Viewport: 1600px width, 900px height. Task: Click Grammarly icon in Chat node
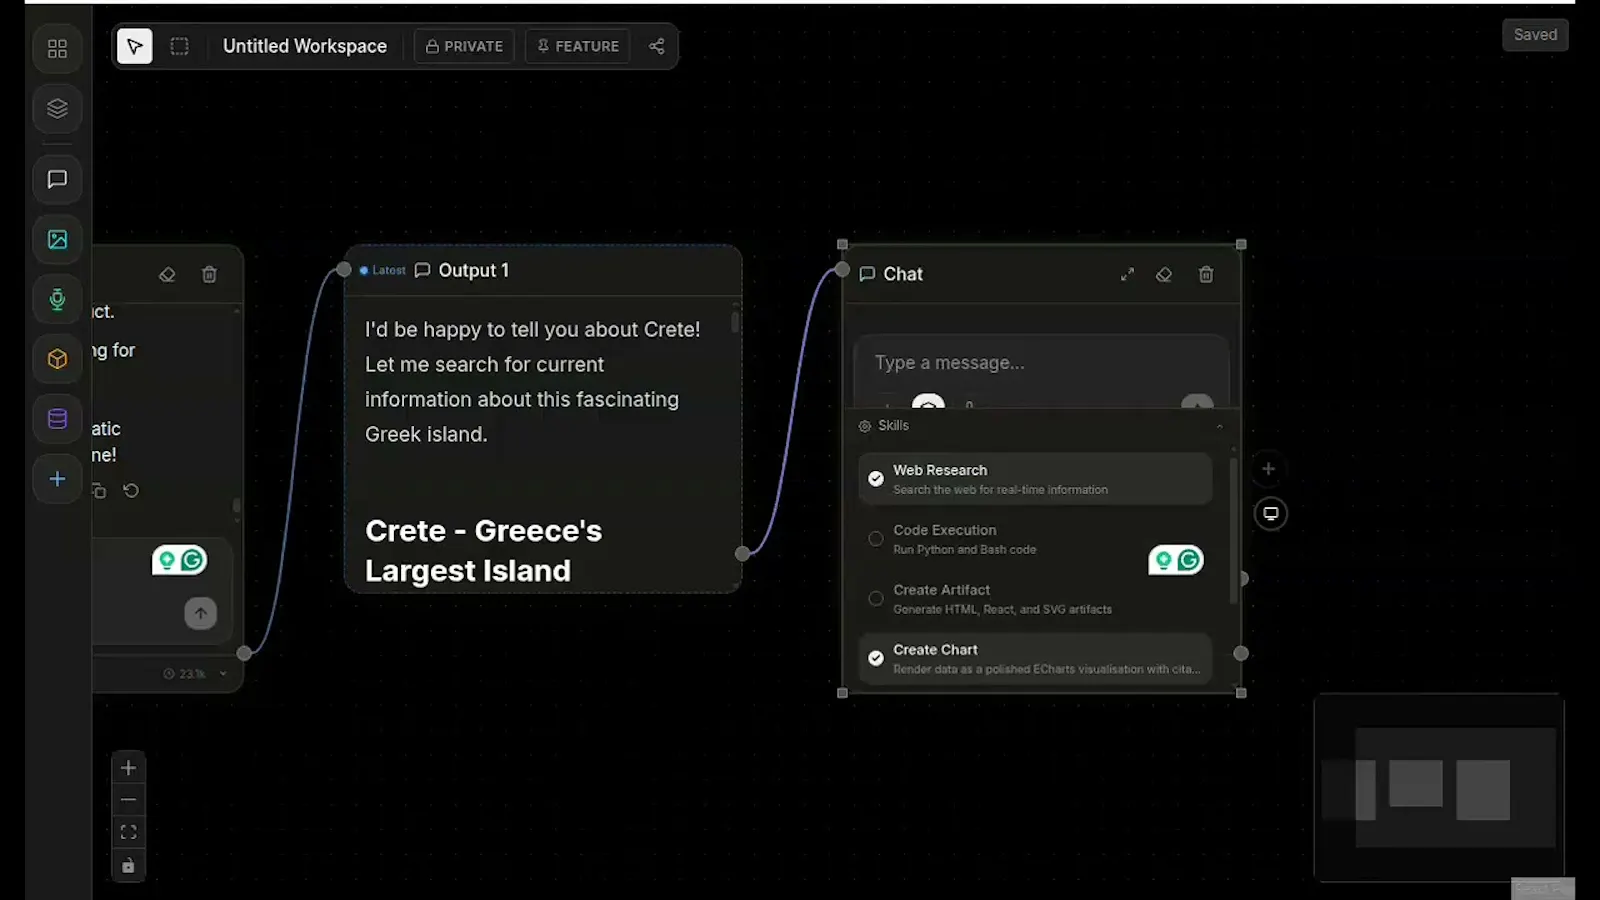(1189, 560)
